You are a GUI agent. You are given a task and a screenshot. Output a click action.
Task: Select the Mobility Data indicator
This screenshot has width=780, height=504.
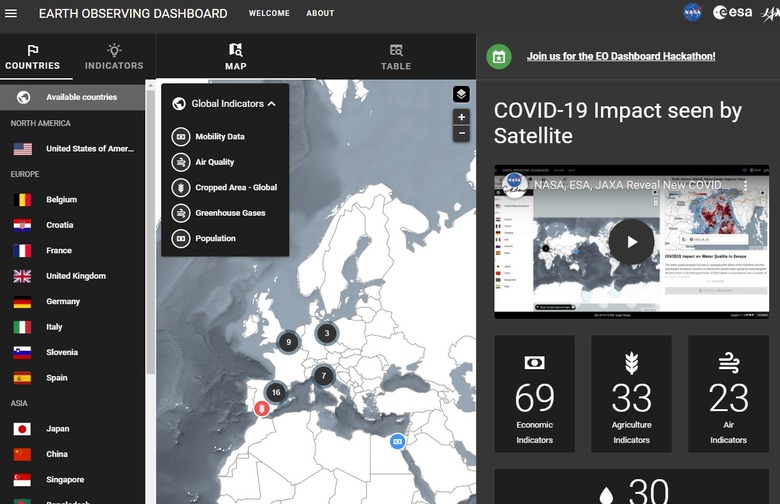[x=219, y=137]
